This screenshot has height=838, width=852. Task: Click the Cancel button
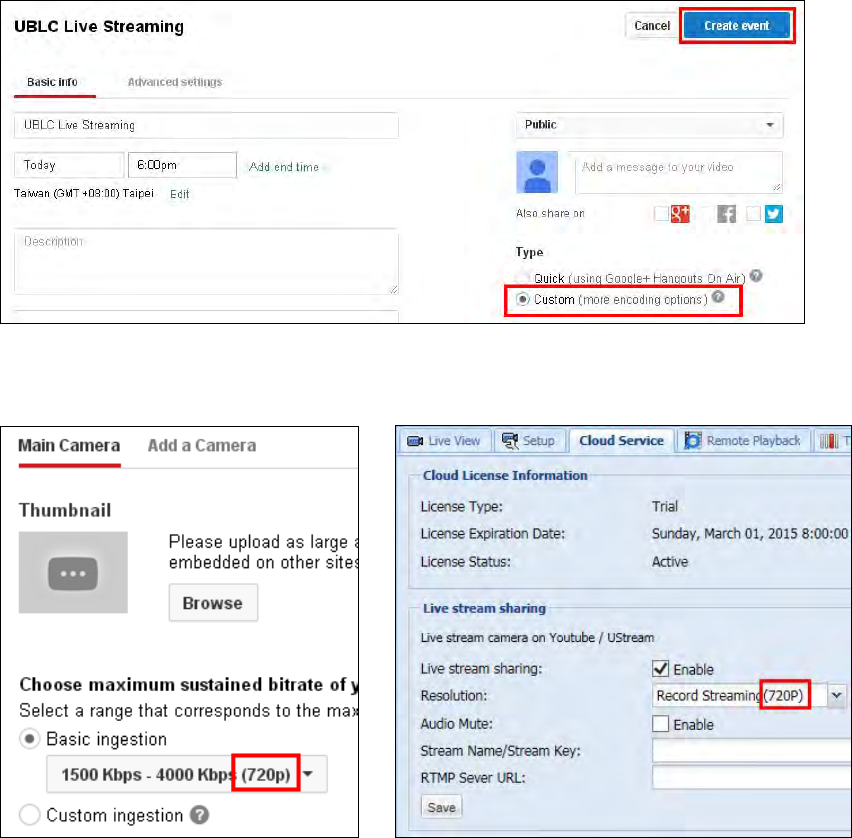pyautogui.click(x=651, y=26)
